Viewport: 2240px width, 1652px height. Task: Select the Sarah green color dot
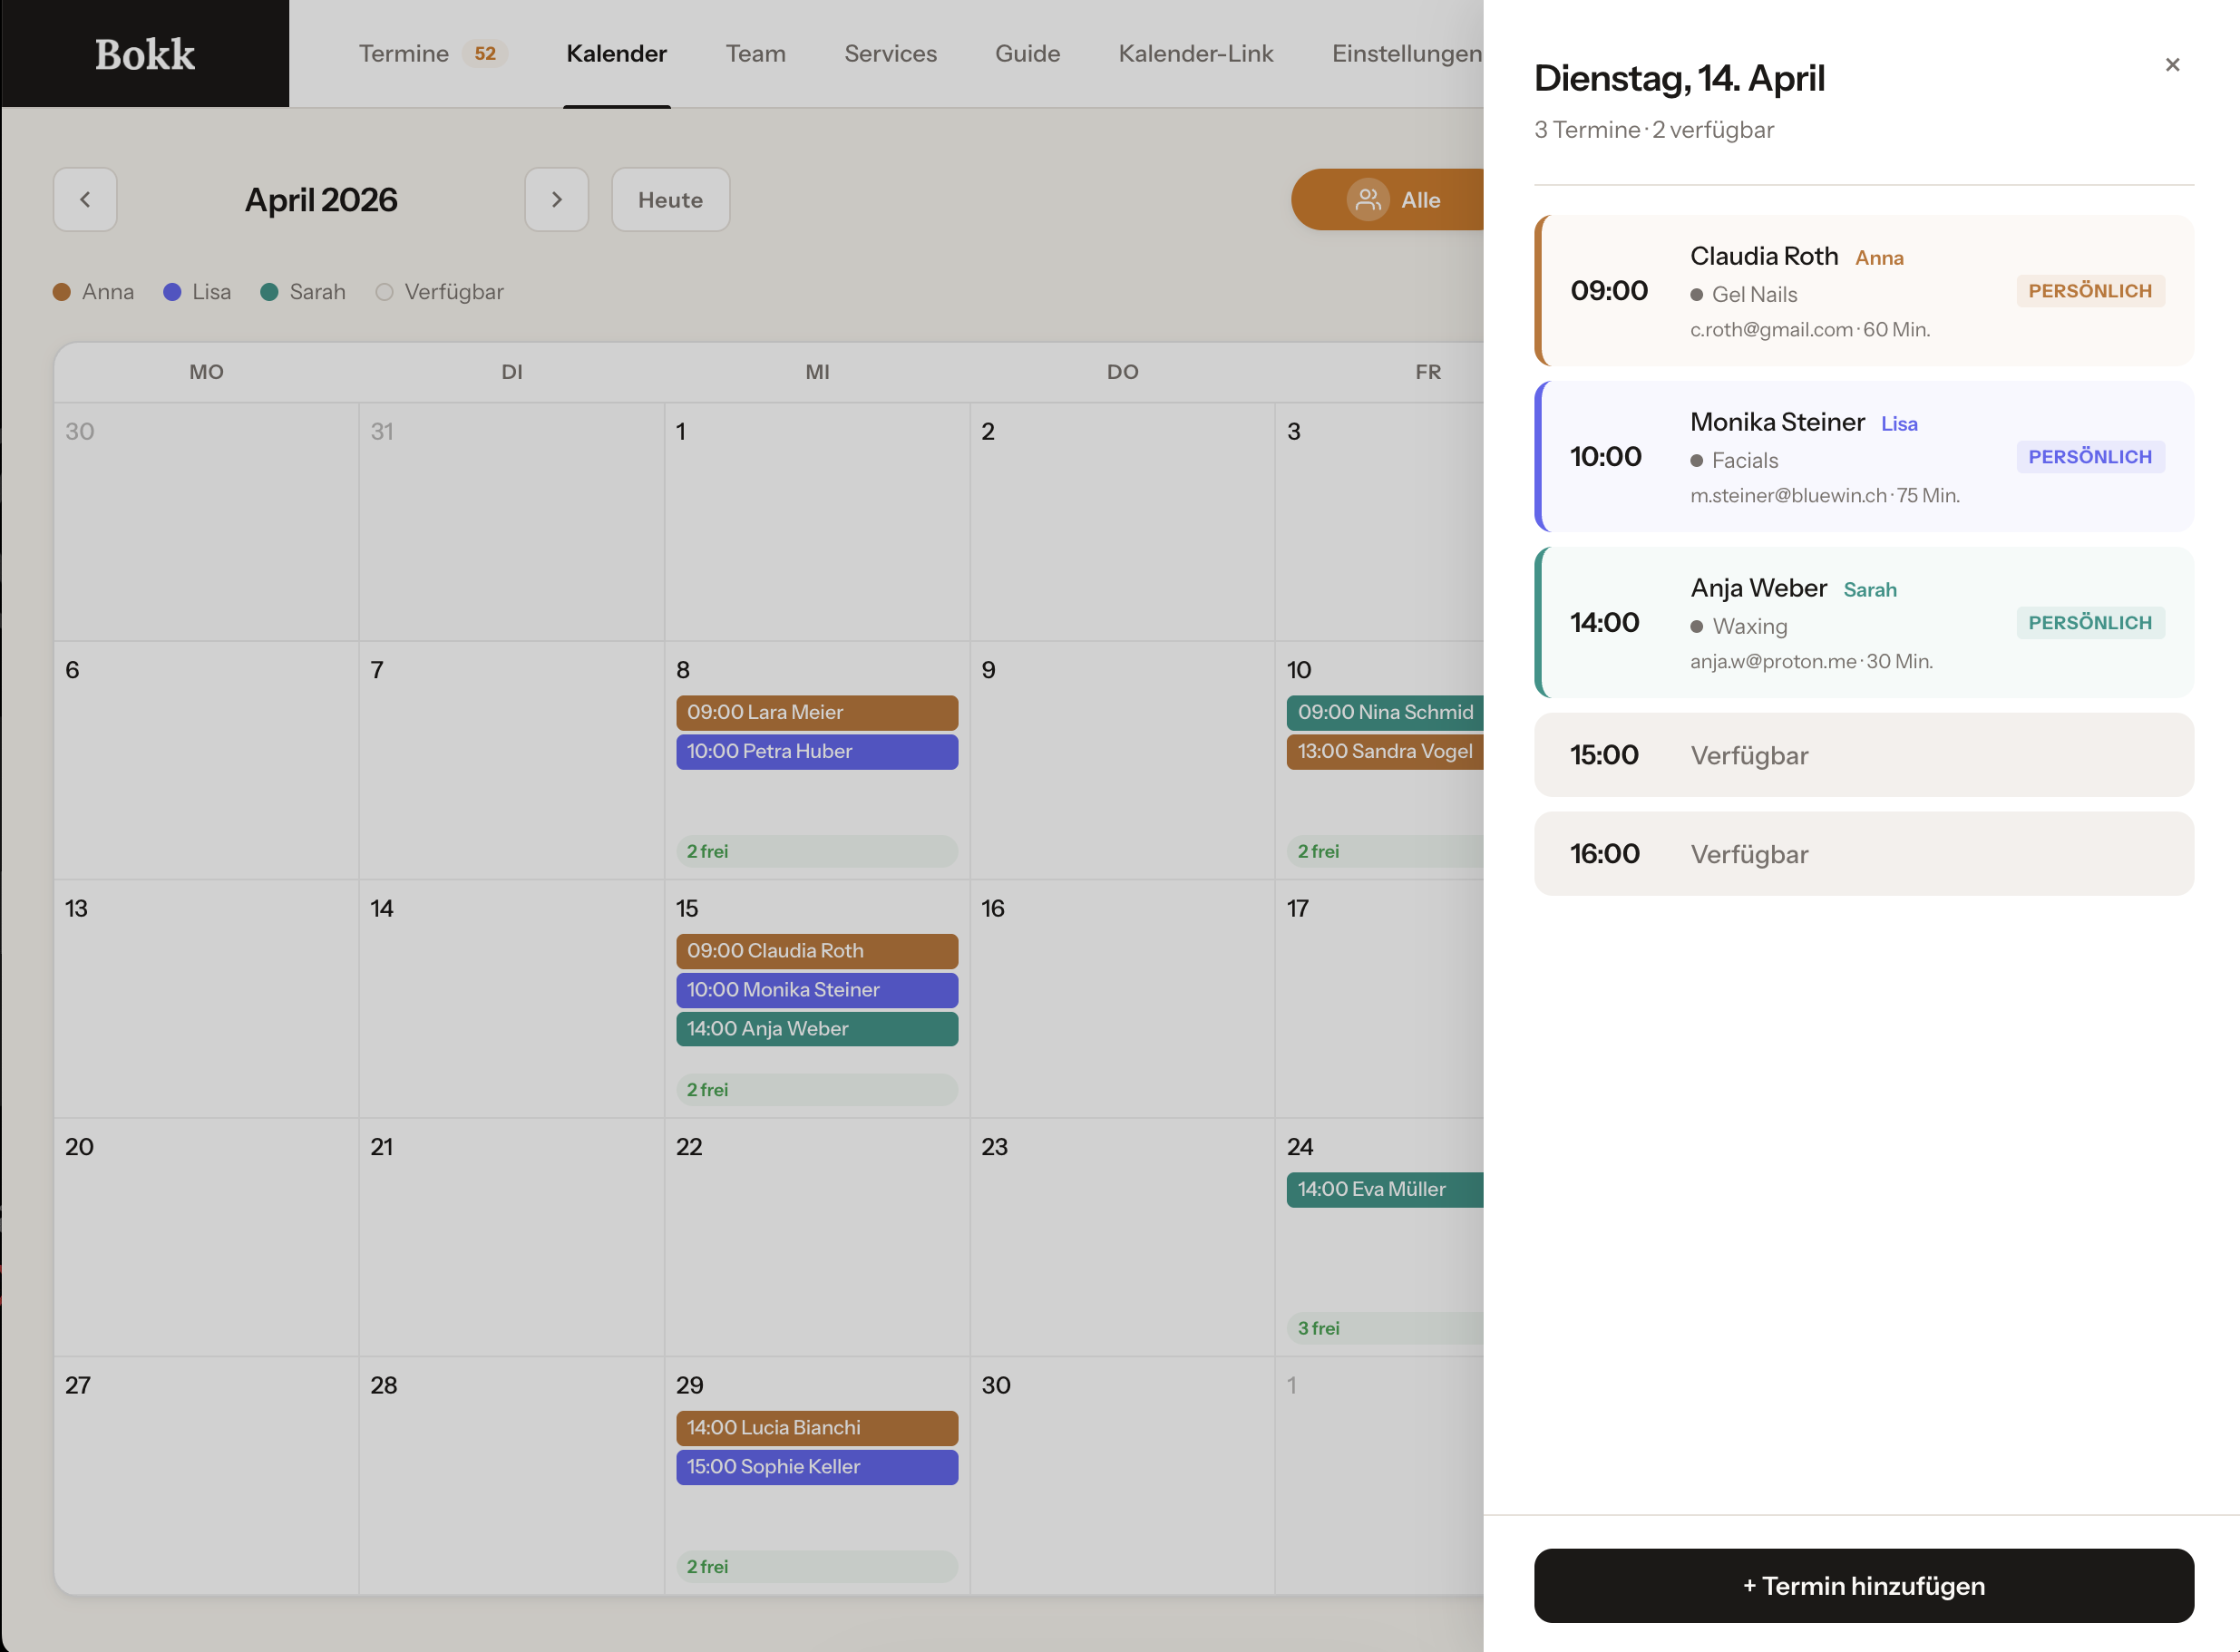point(269,291)
